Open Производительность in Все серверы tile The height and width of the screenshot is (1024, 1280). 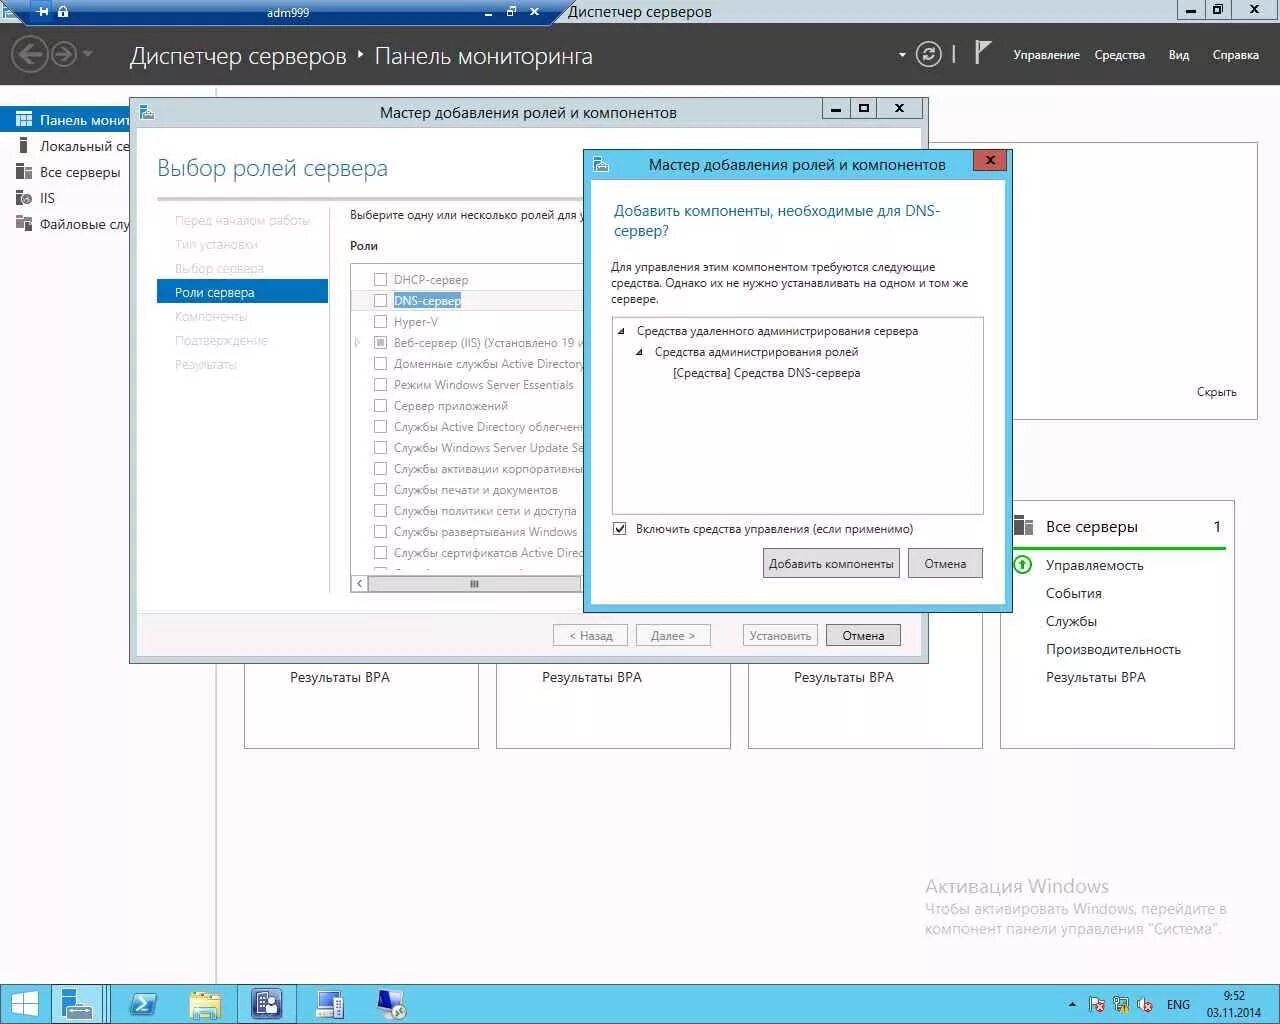tap(1113, 649)
